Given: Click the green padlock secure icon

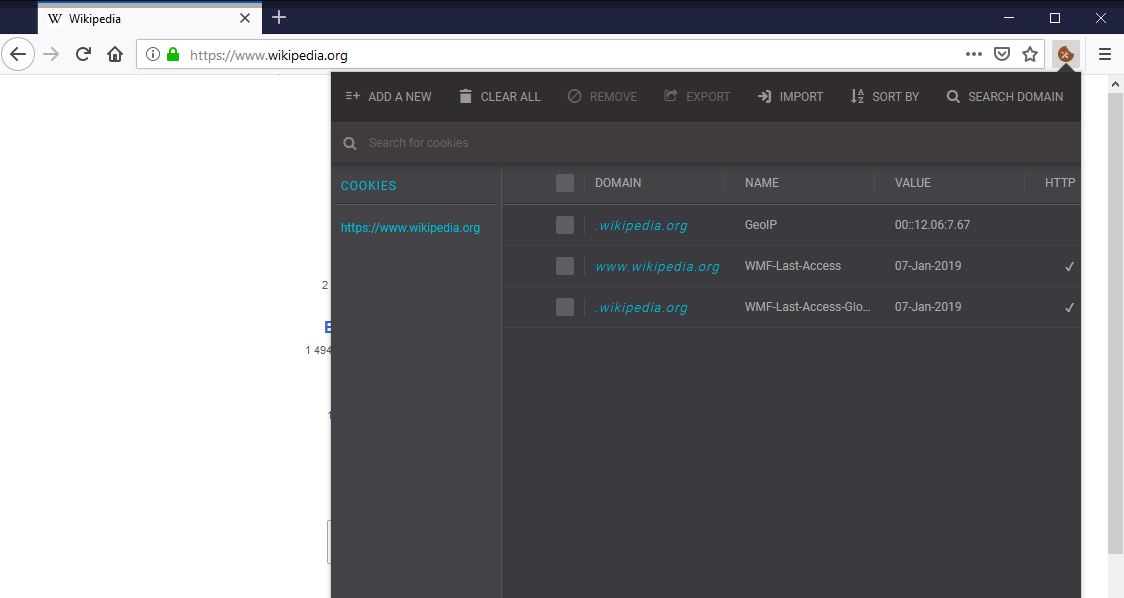Looking at the screenshot, I should tap(173, 54).
